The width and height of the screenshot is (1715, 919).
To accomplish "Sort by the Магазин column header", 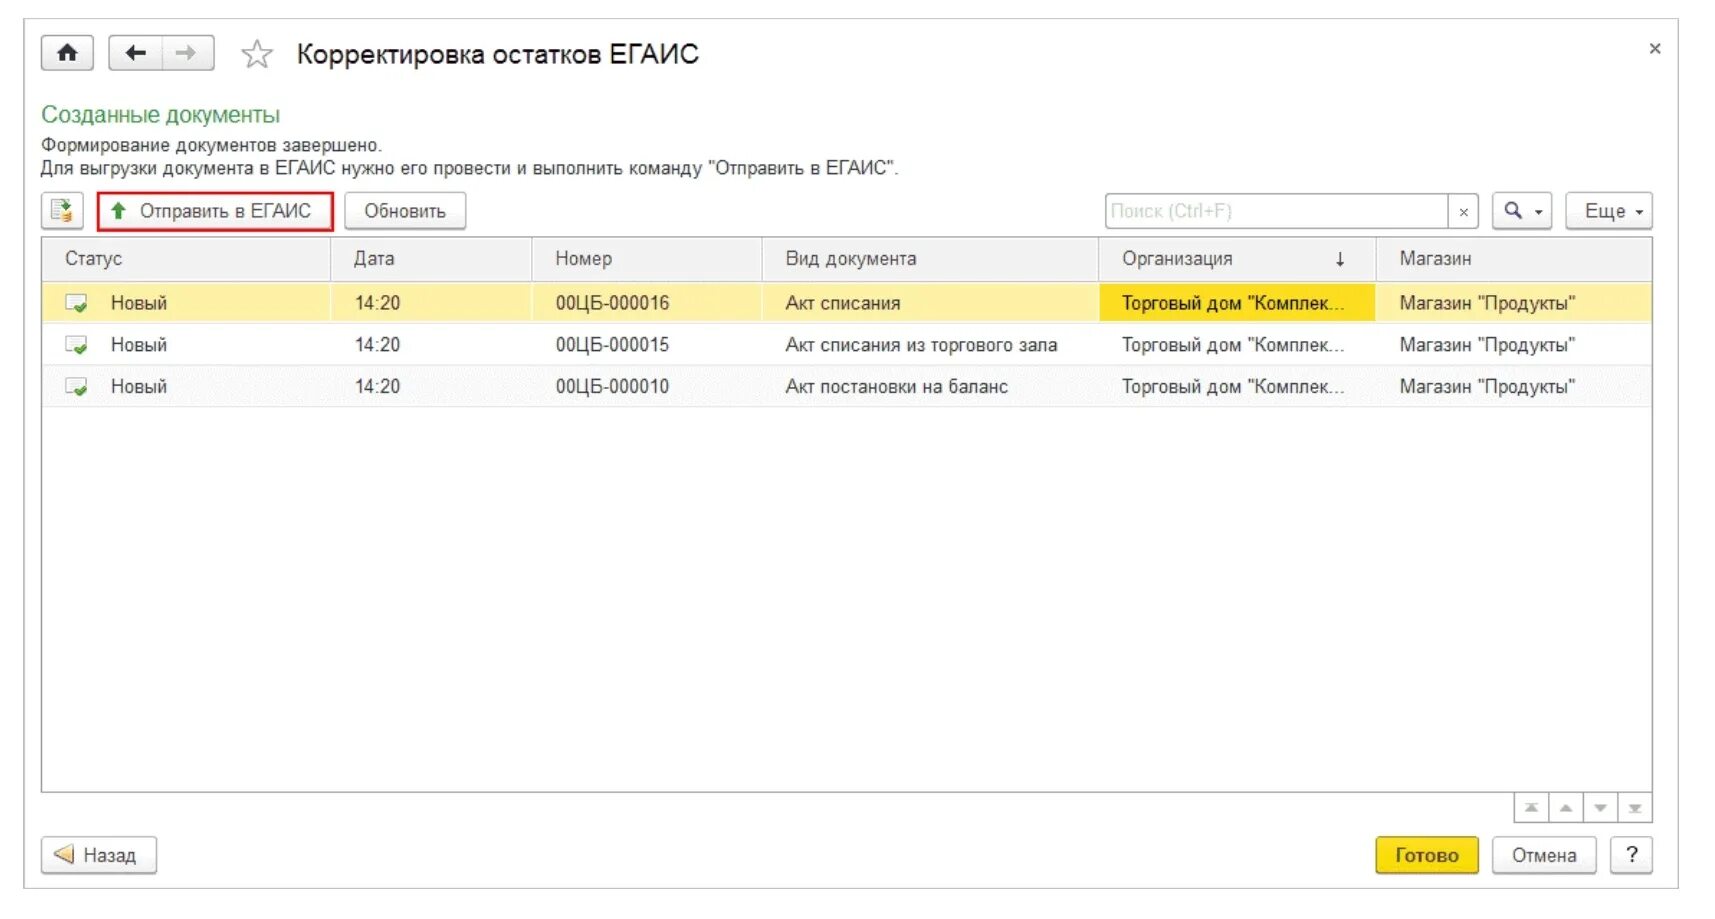I will tap(1513, 259).
